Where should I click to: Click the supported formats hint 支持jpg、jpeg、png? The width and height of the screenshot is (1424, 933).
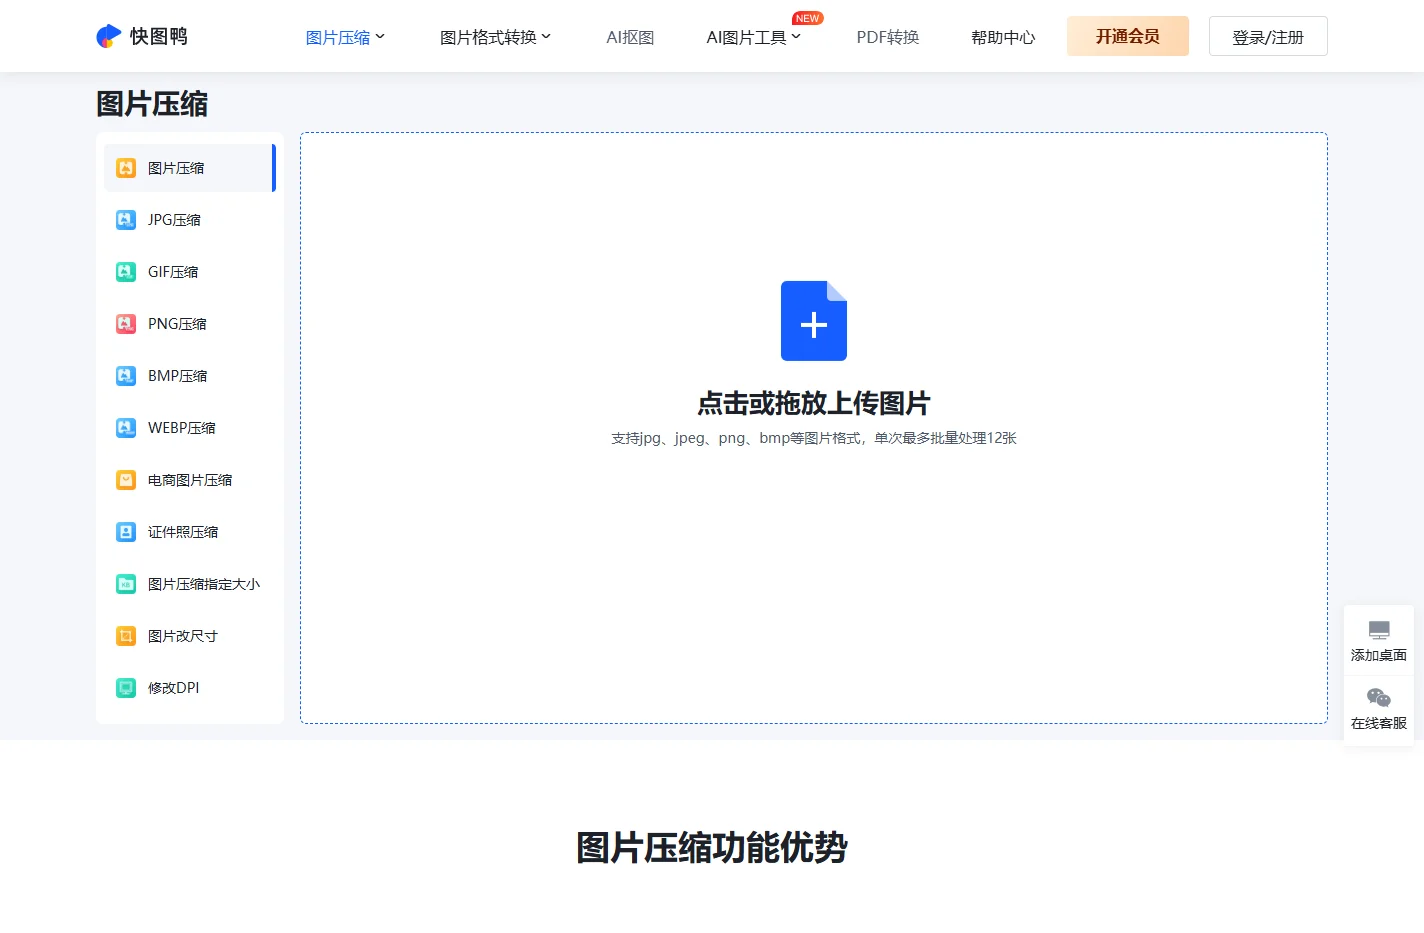click(x=814, y=438)
